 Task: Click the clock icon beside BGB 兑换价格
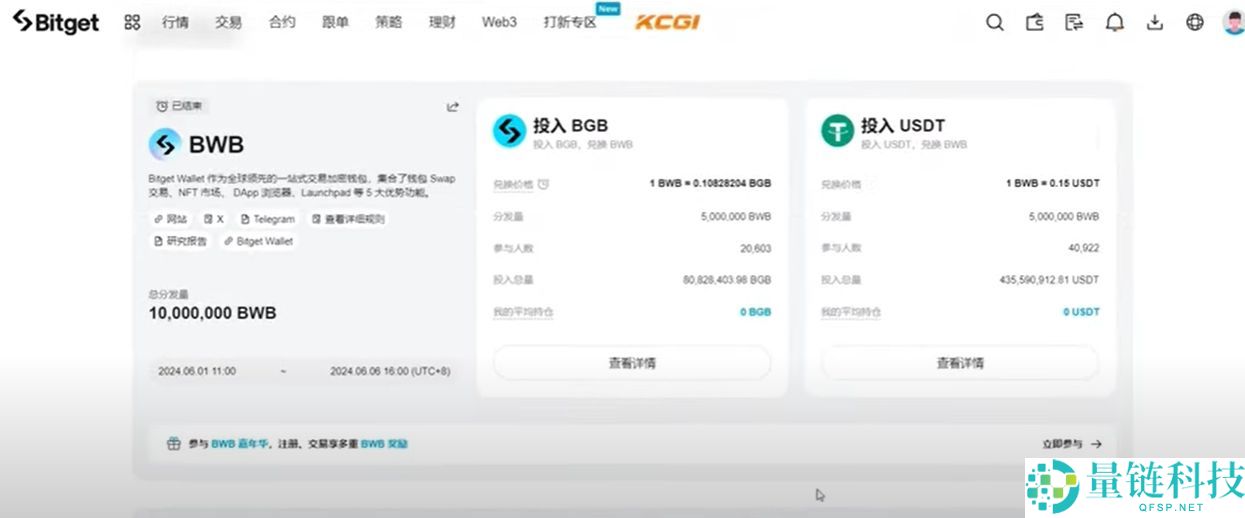[x=543, y=184]
